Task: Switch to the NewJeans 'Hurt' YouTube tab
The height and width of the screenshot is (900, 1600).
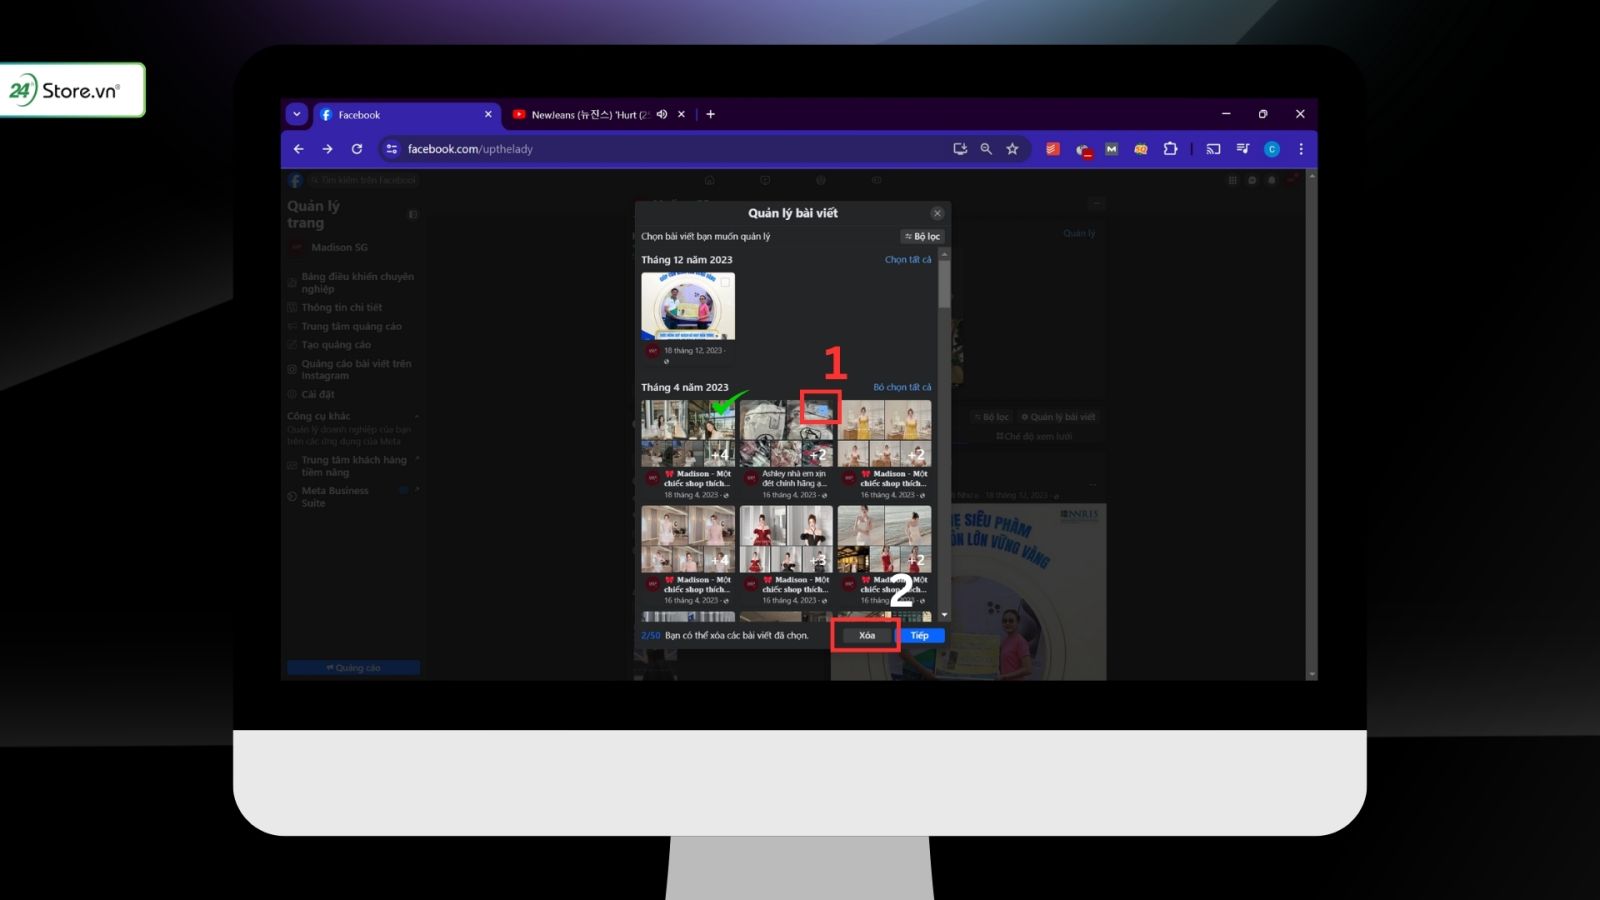Action: click(x=598, y=115)
